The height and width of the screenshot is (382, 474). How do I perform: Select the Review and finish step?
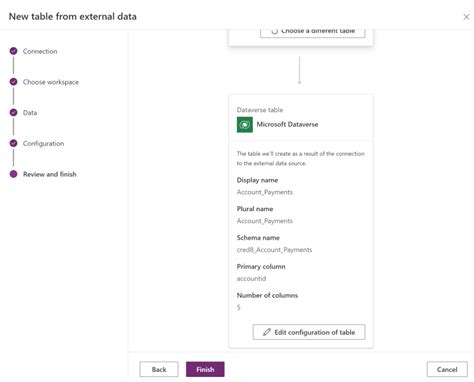tap(50, 174)
